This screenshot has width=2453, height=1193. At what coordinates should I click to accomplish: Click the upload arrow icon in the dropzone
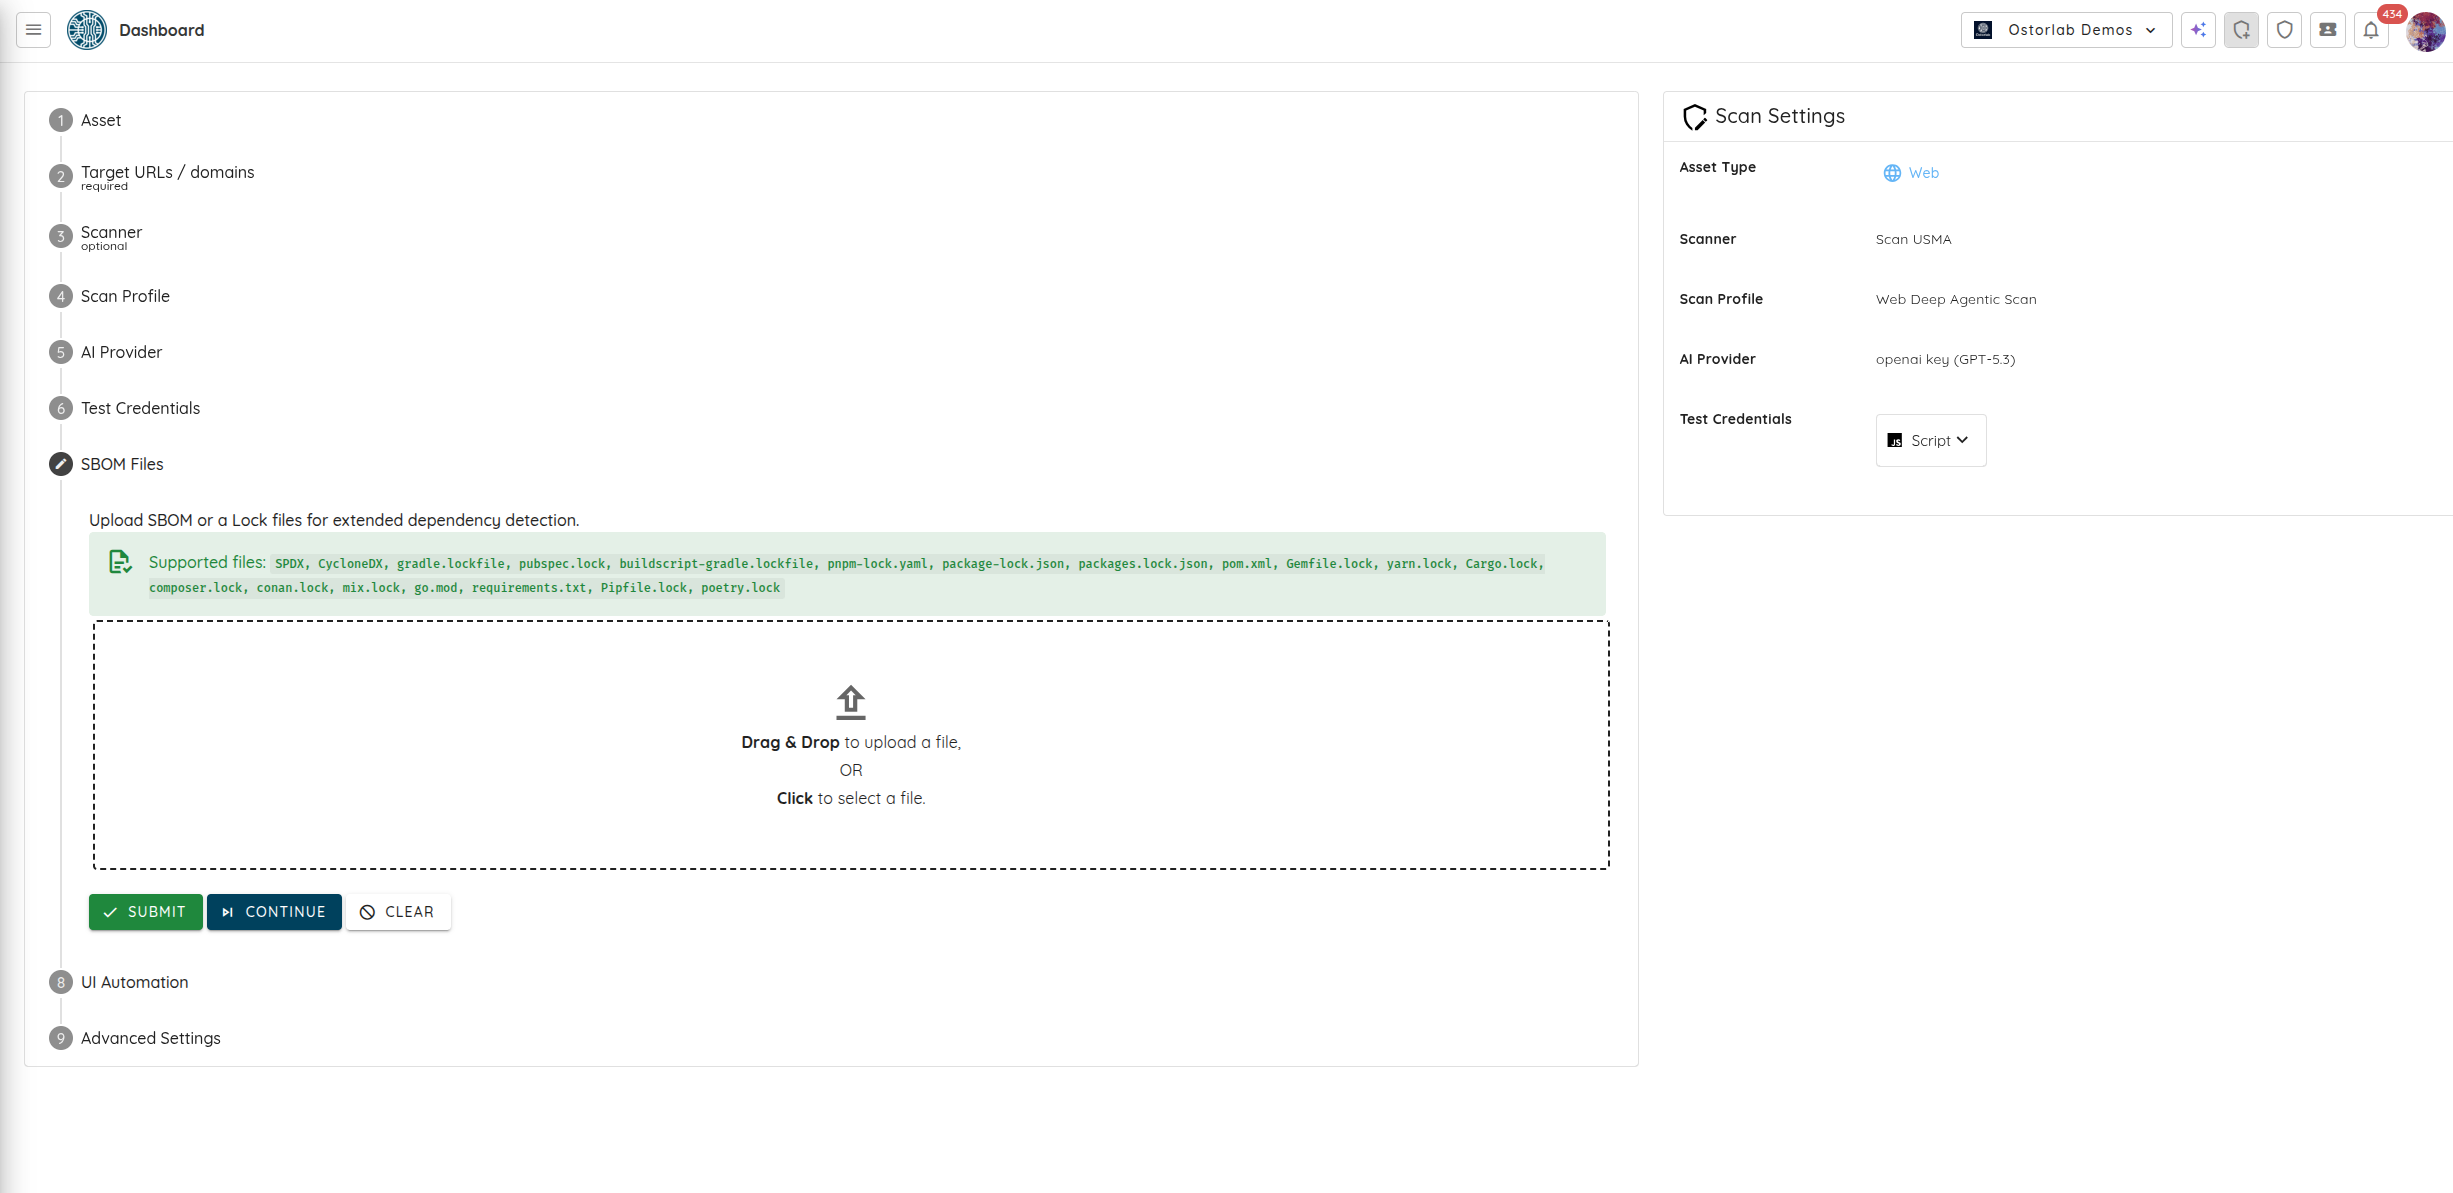point(850,702)
